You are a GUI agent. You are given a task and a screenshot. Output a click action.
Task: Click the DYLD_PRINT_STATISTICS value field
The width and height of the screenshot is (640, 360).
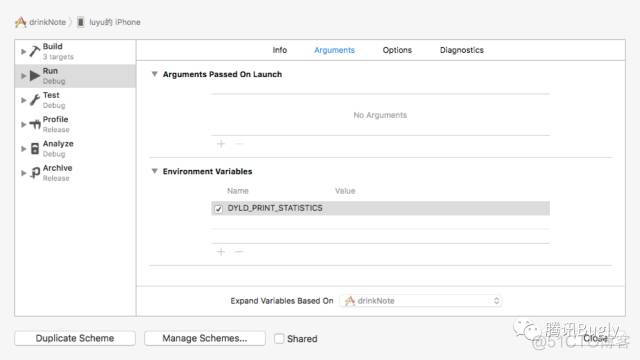click(441, 208)
